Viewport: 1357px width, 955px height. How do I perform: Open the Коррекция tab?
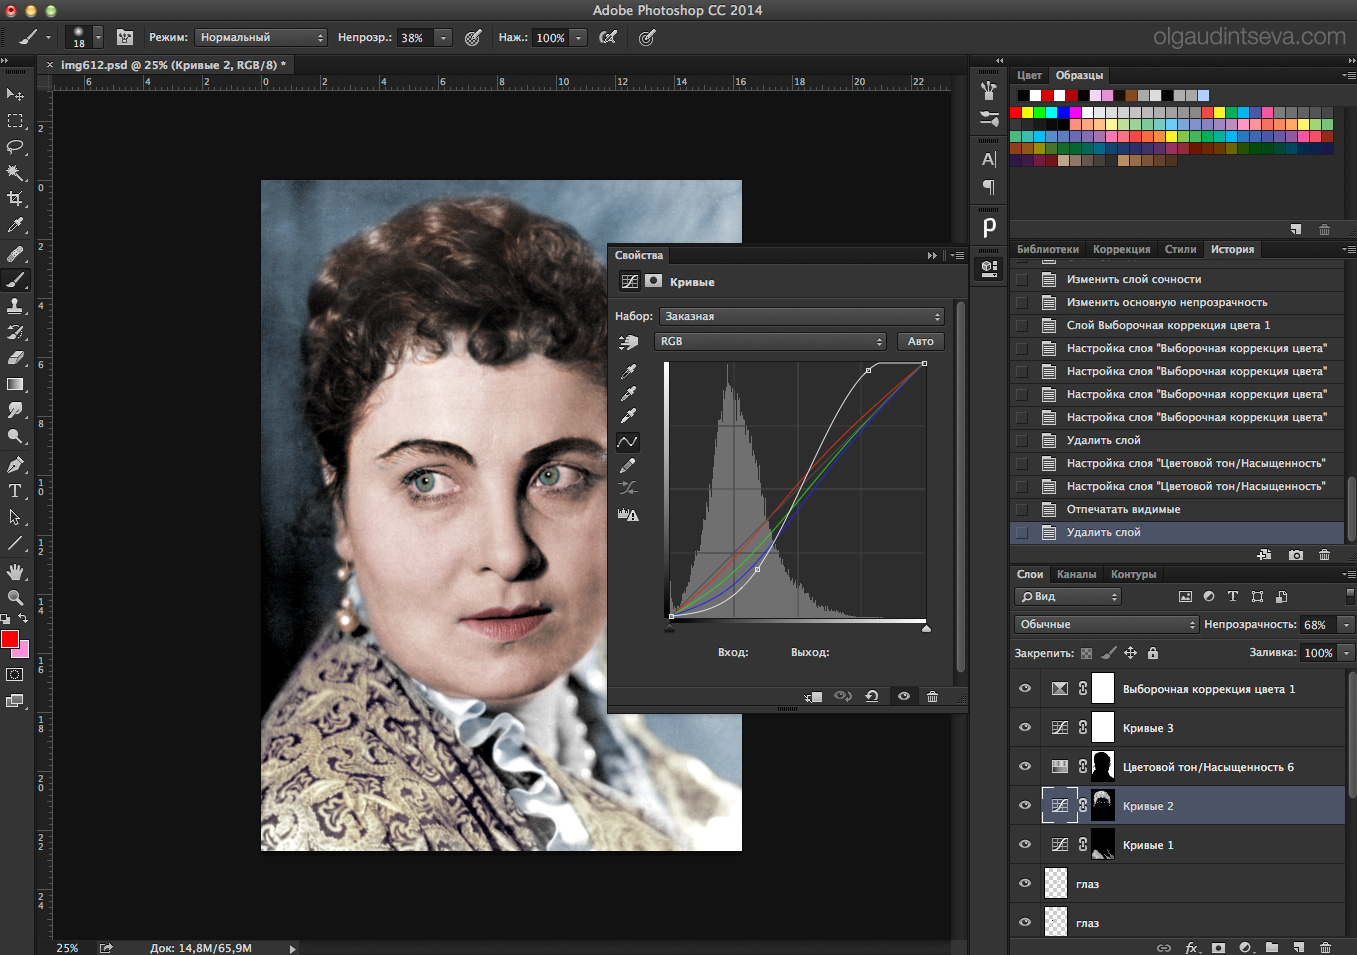click(1121, 249)
